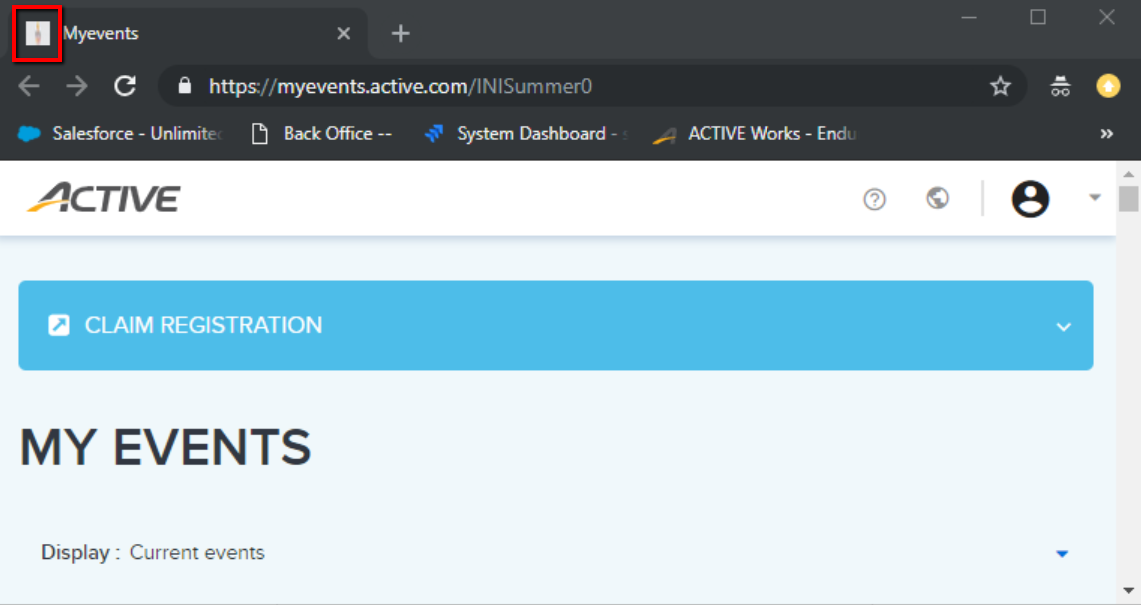
Task: Go forward to next page
Action: tap(76, 86)
